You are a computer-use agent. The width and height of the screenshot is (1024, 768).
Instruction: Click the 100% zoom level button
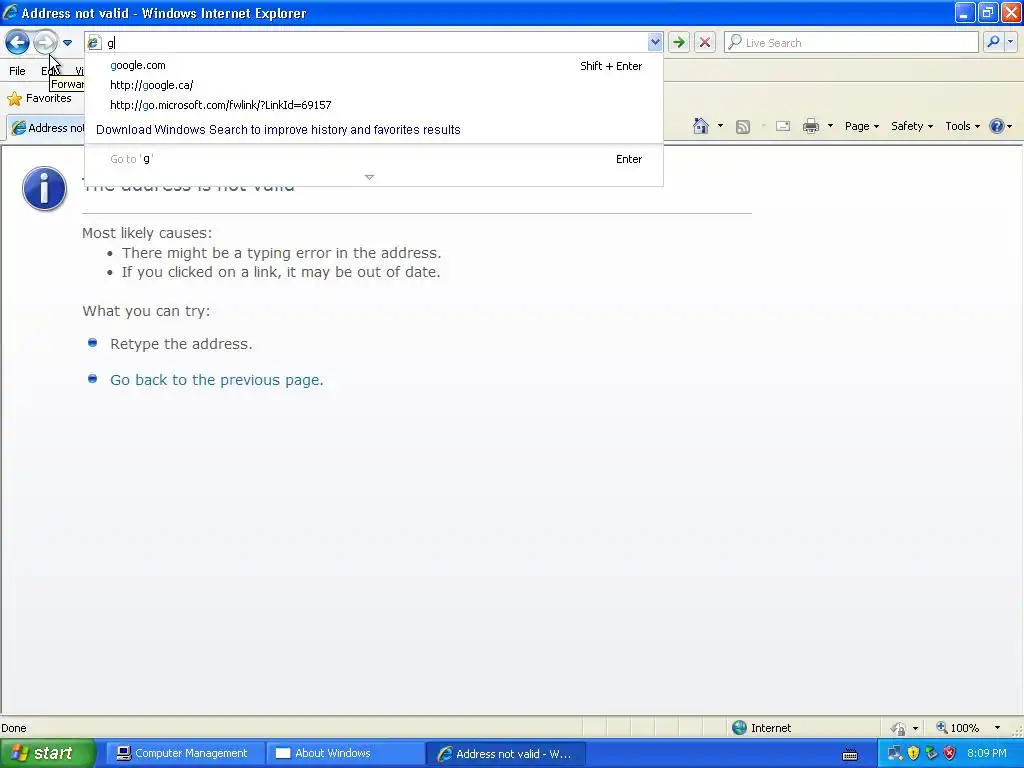pos(957,728)
